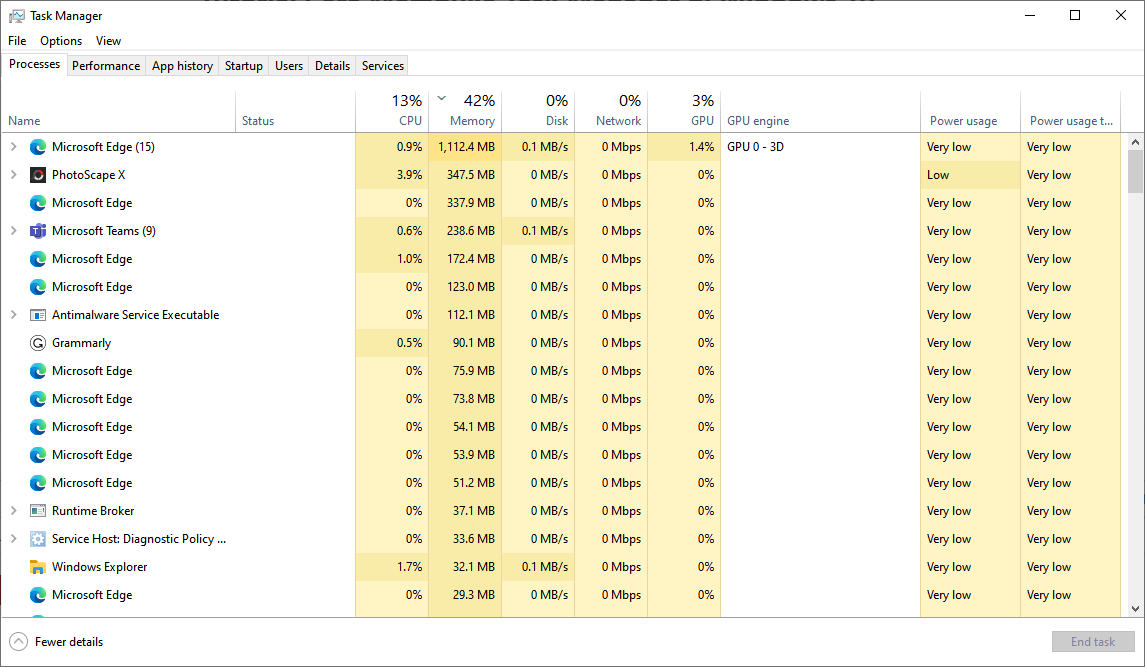
Task: Click the 90.1 MB memory cell
Action: (x=465, y=343)
